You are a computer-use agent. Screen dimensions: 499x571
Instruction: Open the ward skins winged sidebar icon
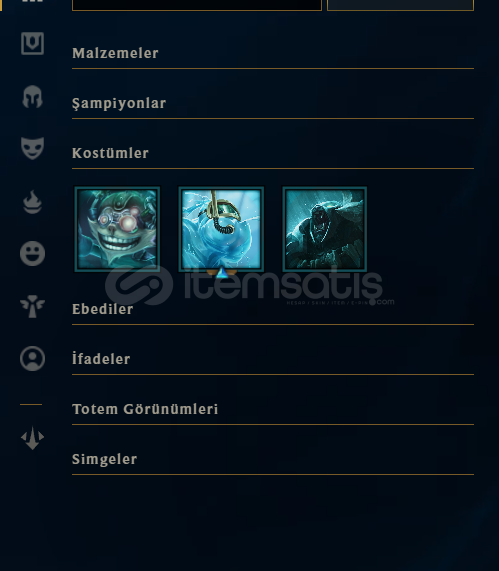(32, 306)
